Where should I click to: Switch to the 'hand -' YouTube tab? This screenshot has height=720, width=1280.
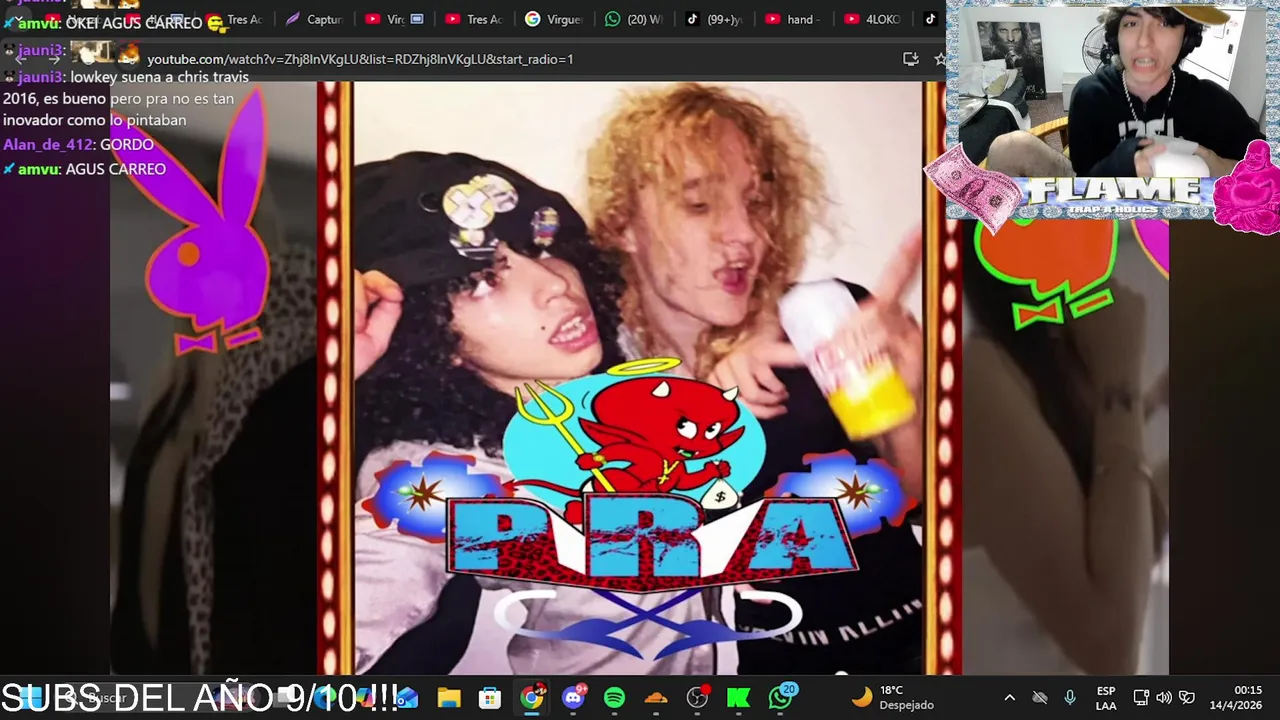pos(794,19)
